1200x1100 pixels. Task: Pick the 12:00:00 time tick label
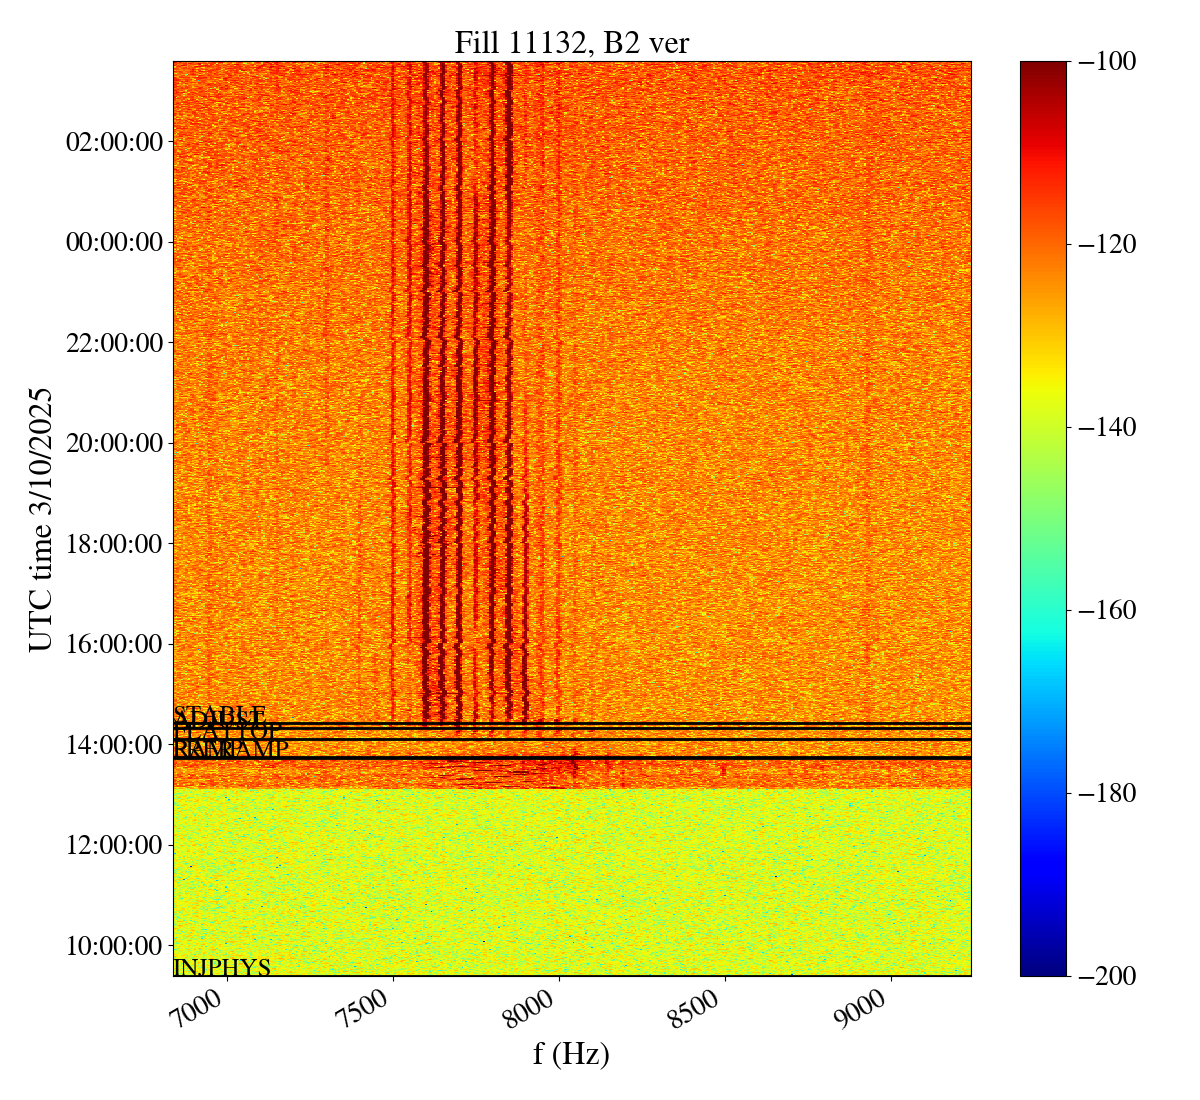click(x=114, y=845)
